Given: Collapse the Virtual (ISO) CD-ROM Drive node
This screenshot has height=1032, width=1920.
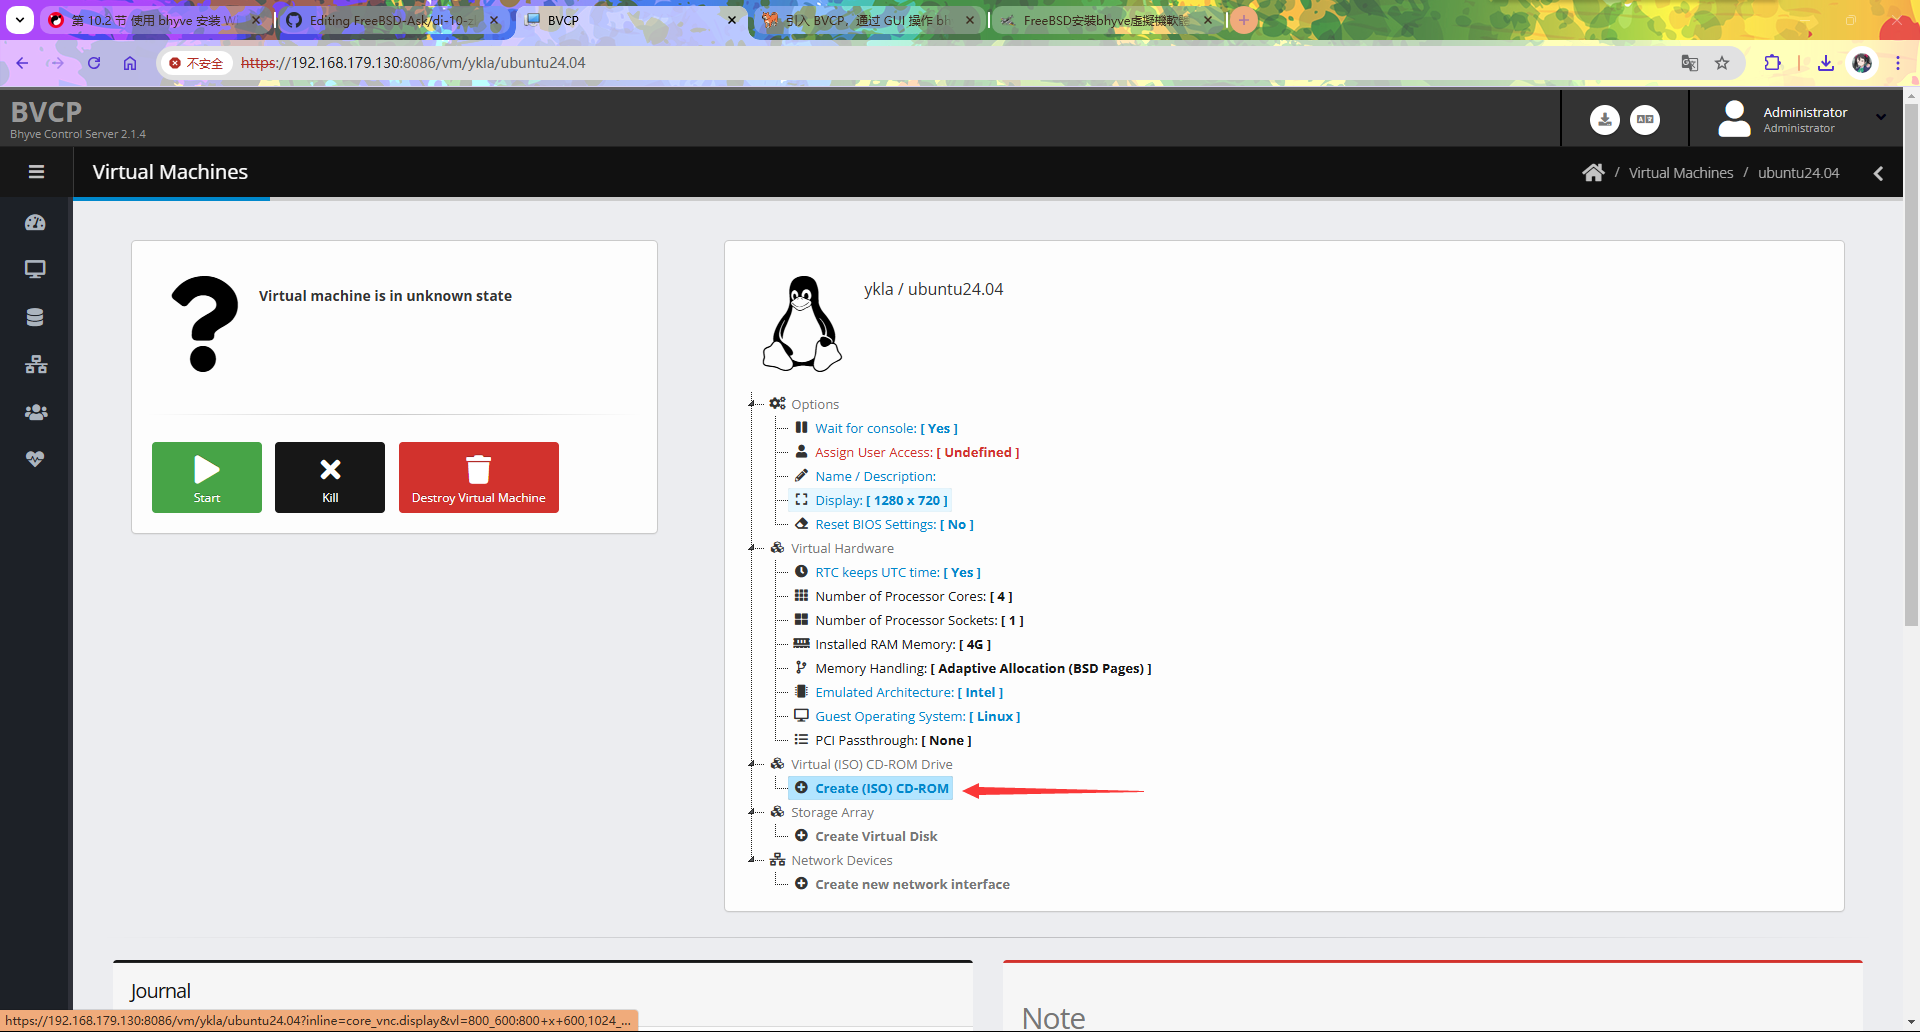Looking at the screenshot, I should [x=752, y=764].
